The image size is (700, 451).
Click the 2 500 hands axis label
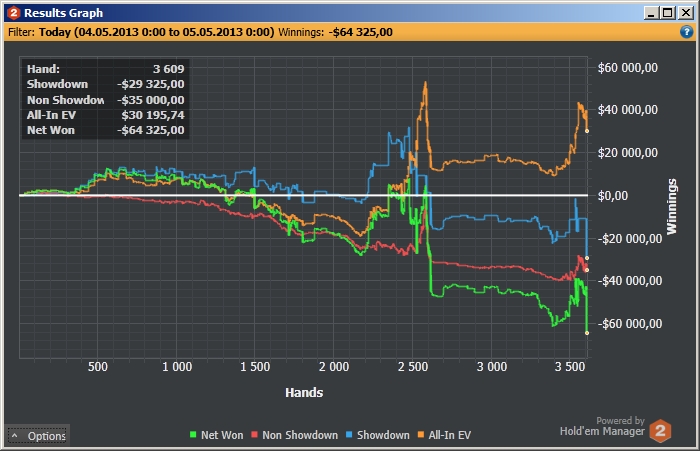point(413,367)
